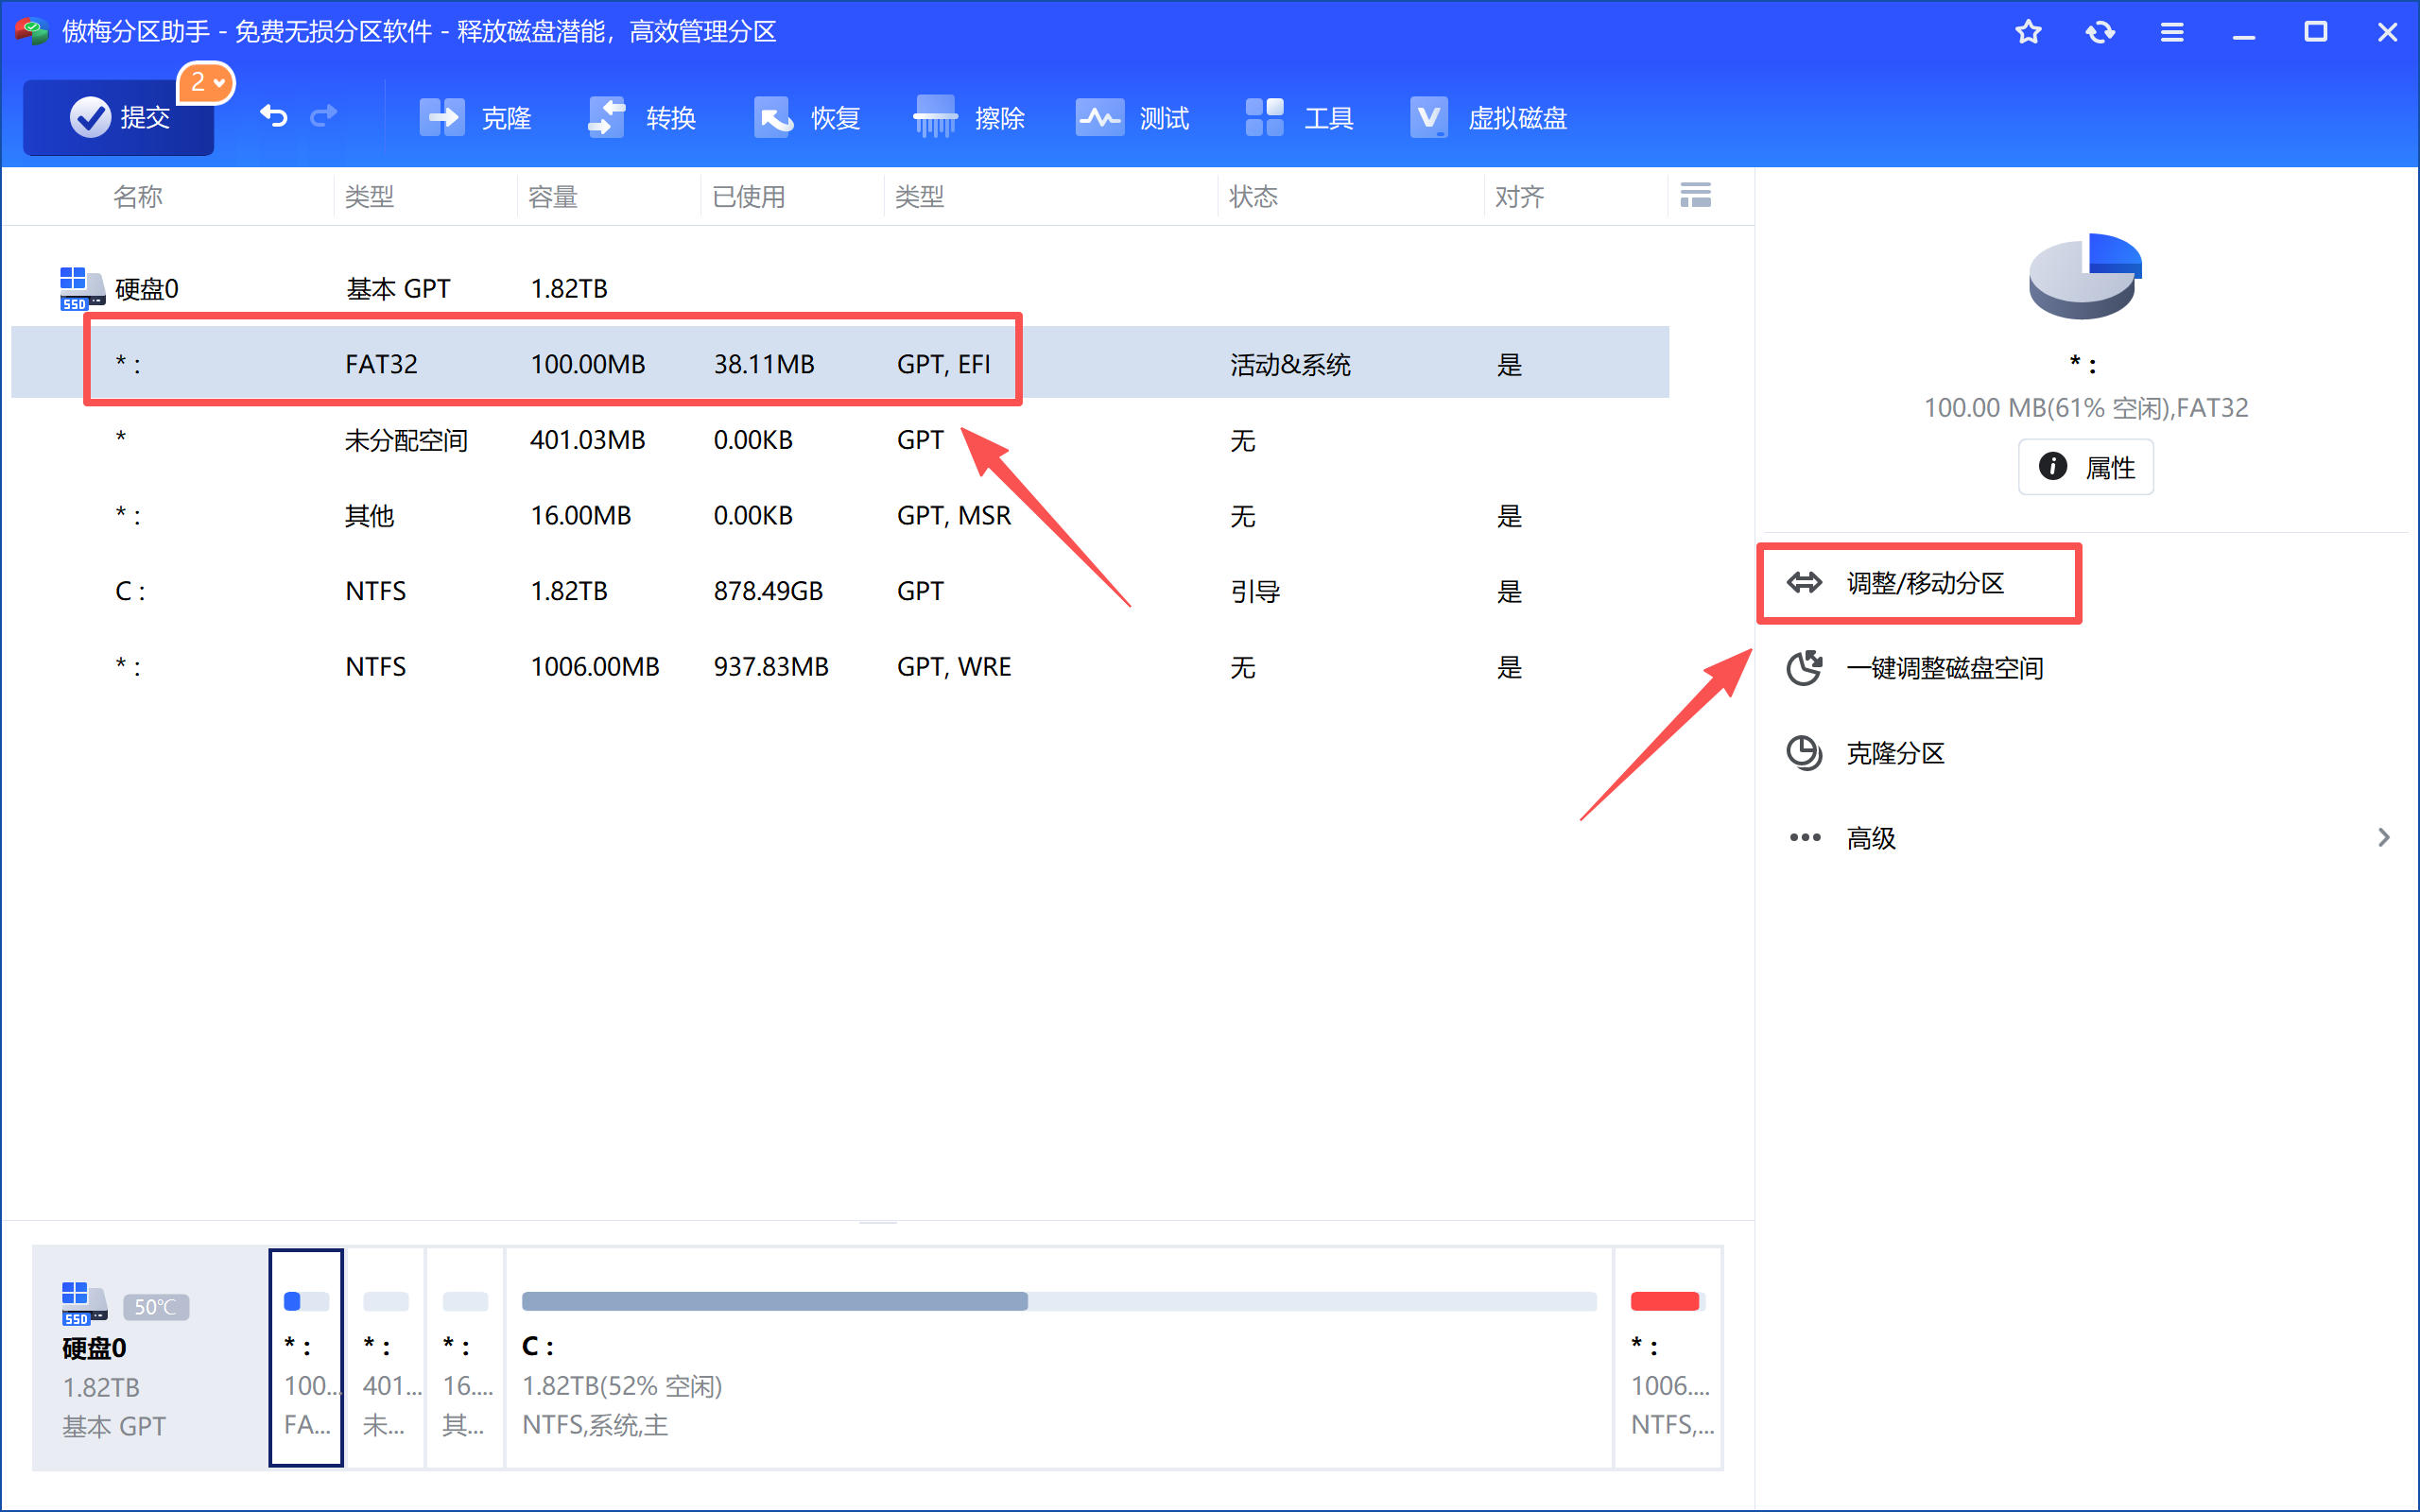Click the redo arrow icon
The image size is (2420, 1512).
[x=323, y=117]
